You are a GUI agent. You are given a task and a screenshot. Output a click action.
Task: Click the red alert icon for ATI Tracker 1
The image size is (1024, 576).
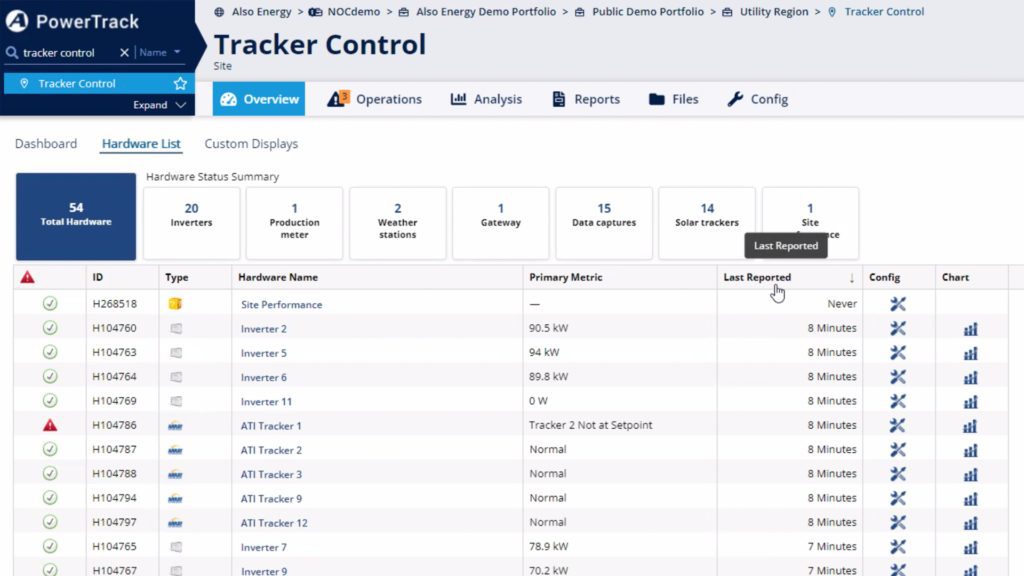tap(50, 425)
